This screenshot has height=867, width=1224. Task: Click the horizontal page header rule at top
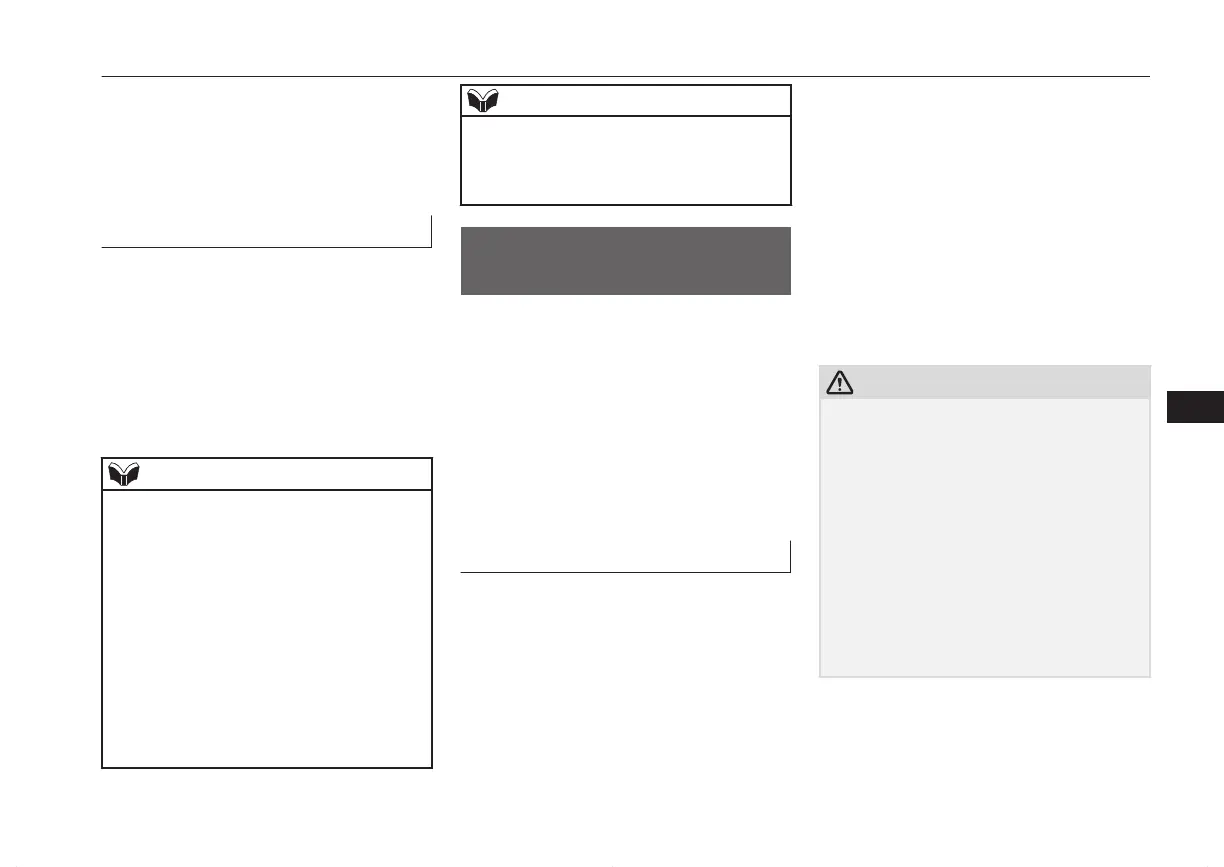(626, 76)
